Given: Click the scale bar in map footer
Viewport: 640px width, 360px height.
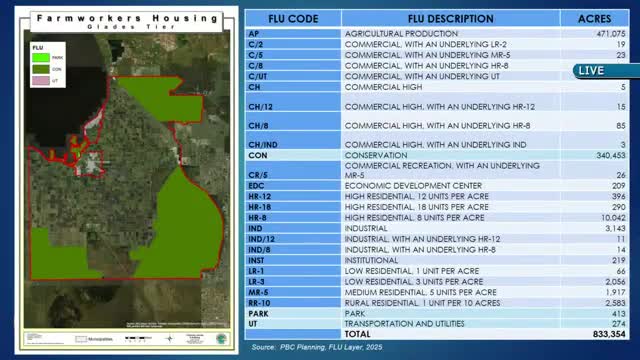Looking at the screenshot, I should coord(138,338).
